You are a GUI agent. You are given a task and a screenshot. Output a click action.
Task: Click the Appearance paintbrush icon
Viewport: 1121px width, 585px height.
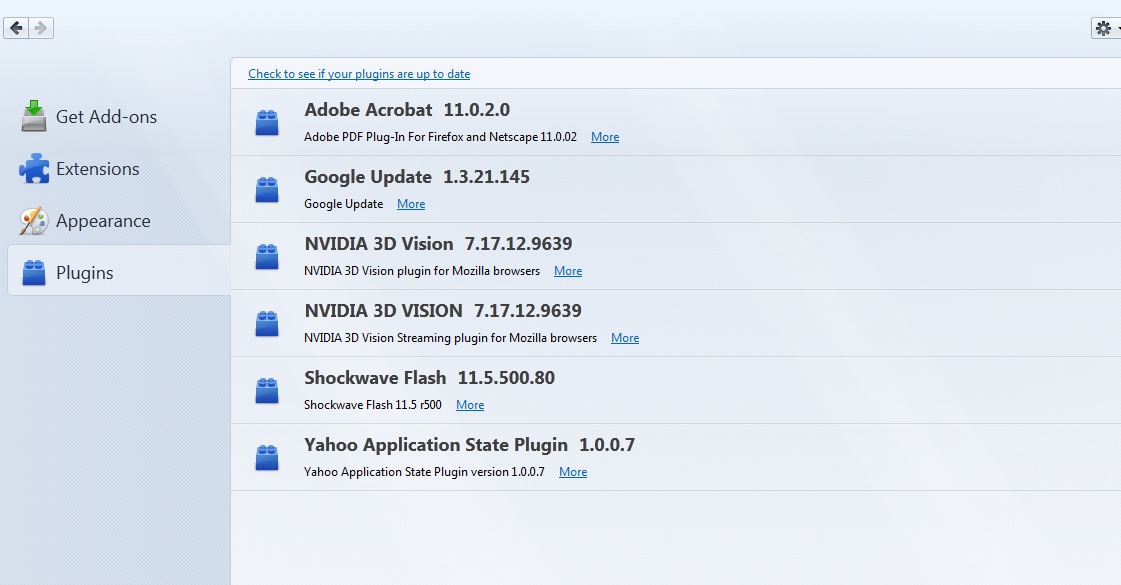[x=34, y=221]
